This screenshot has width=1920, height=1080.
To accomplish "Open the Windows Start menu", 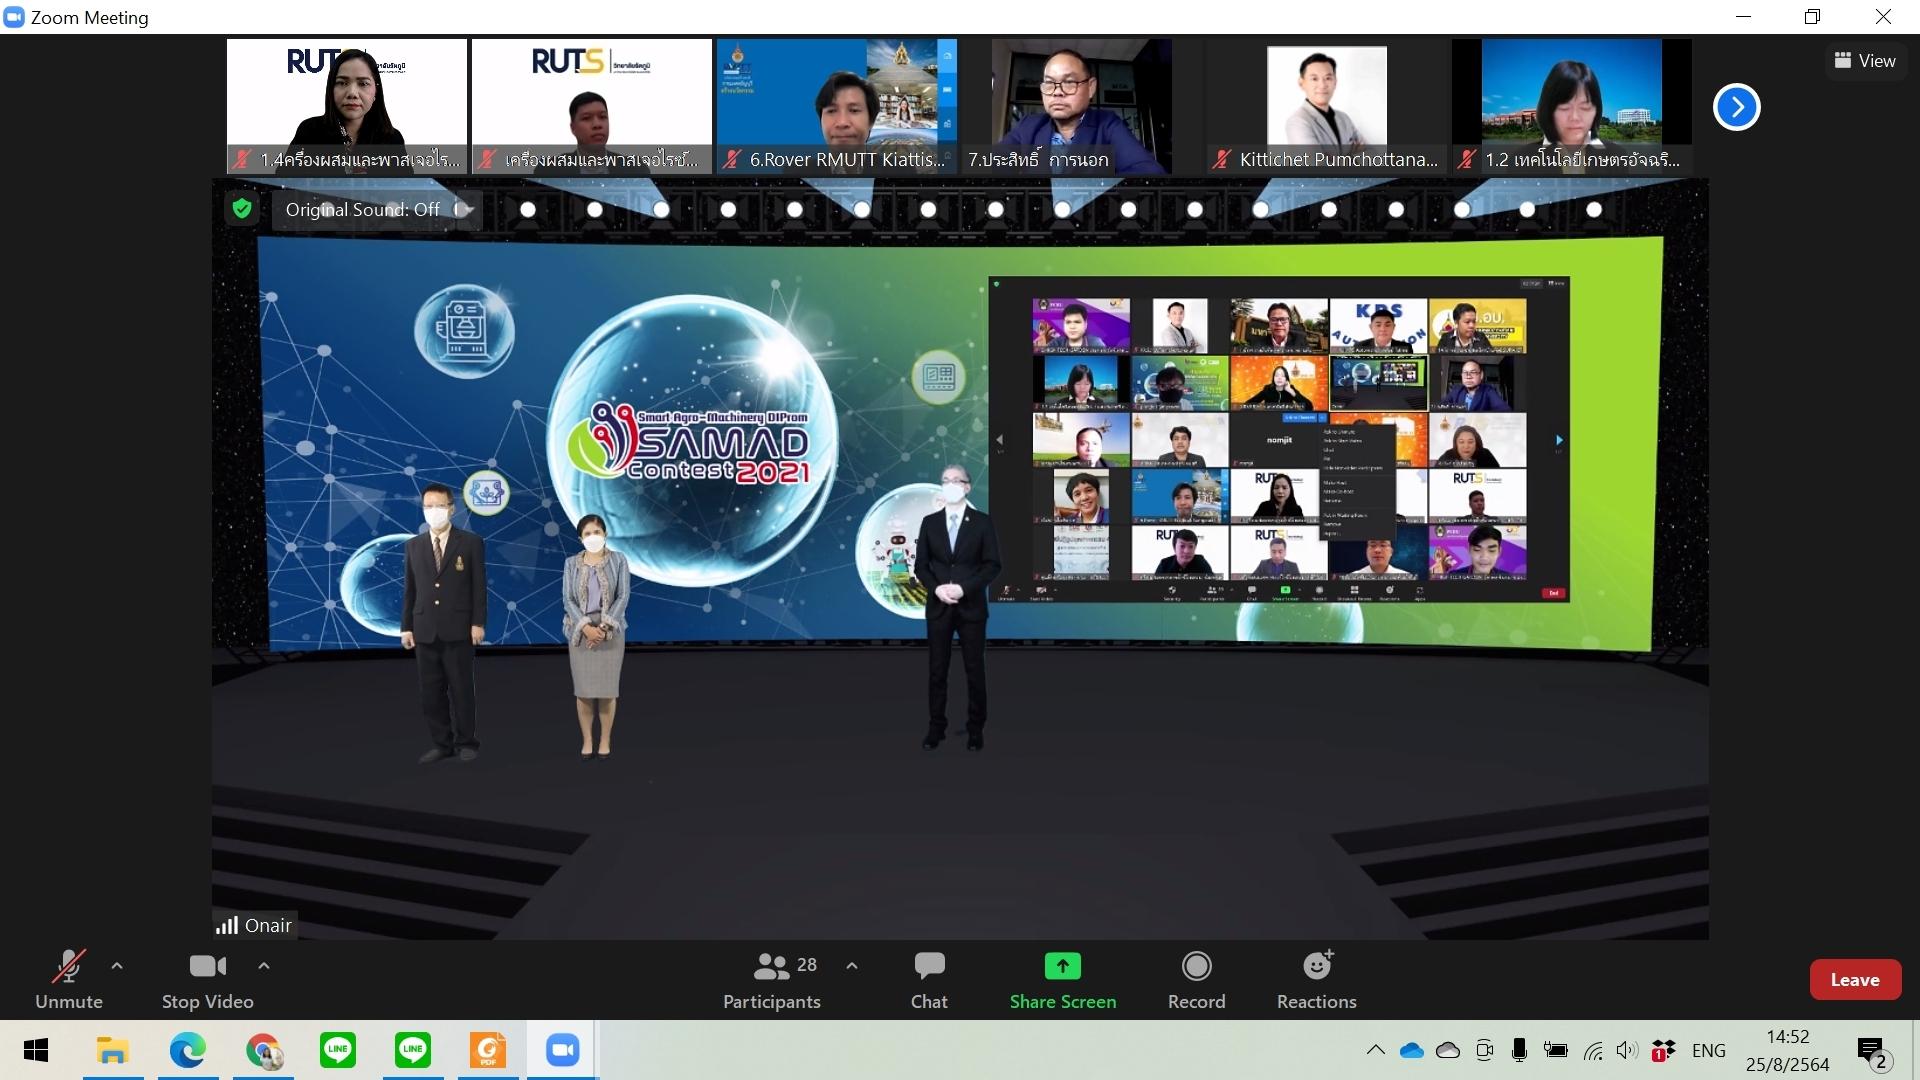I will 36,1050.
